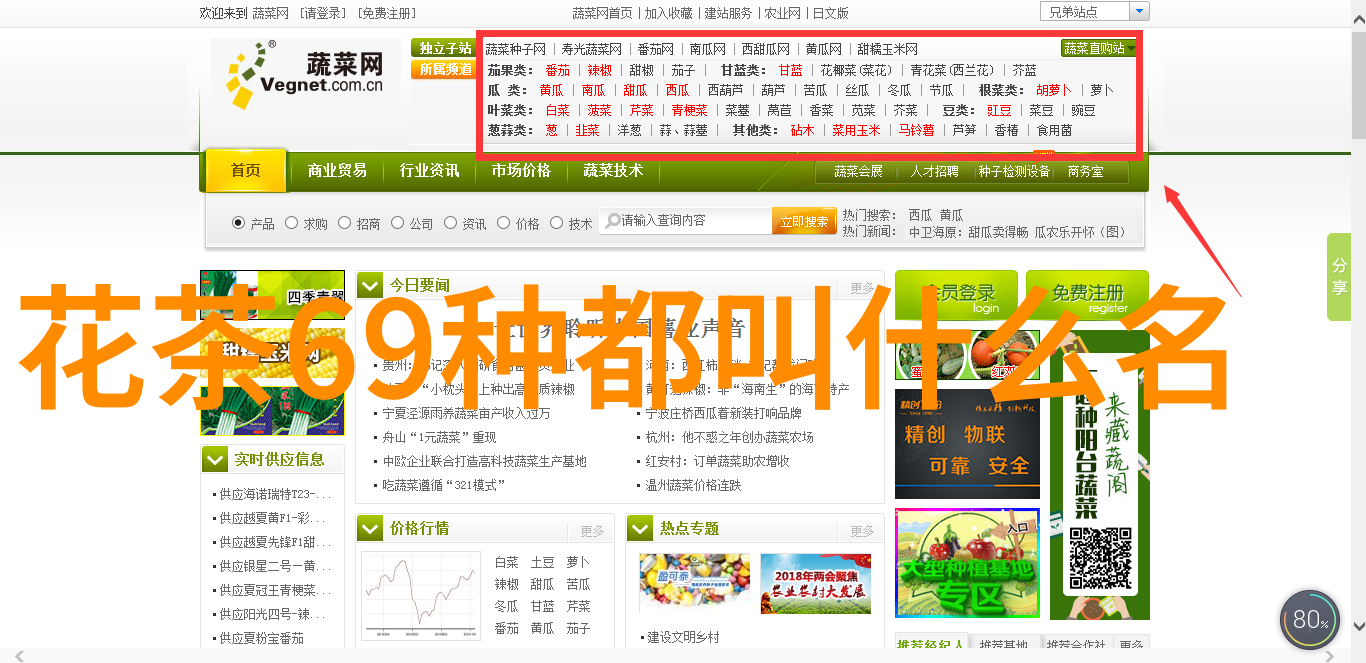Click the QR code image in the banner

coord(1100,558)
